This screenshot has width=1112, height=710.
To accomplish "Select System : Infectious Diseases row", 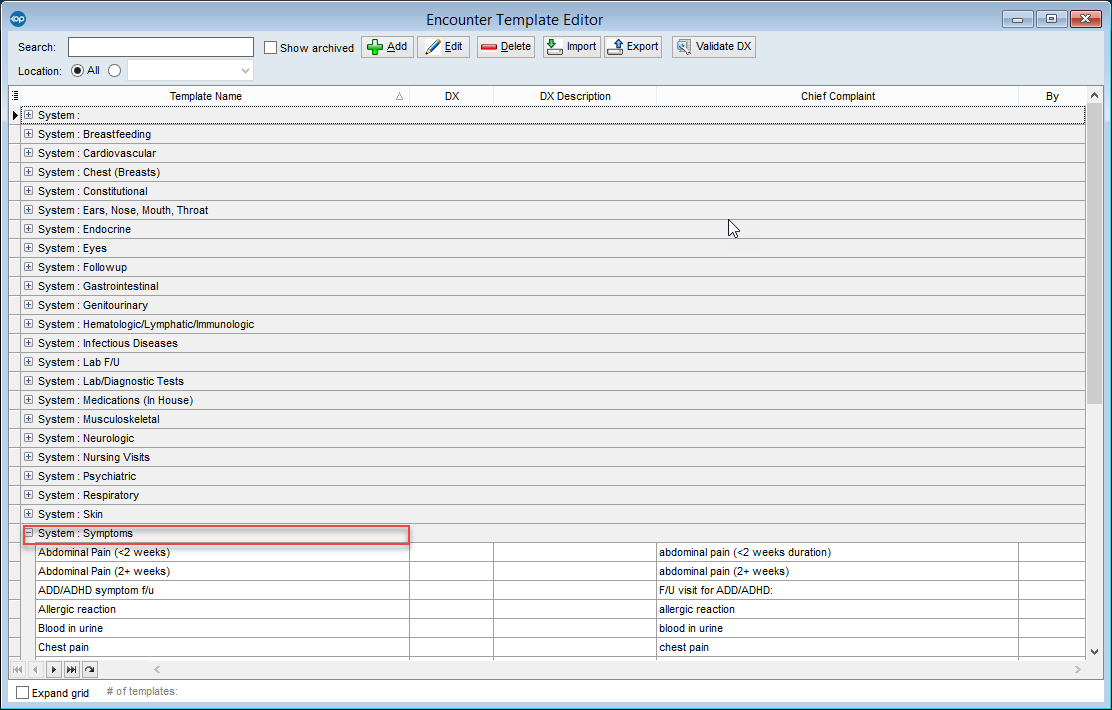I will tap(553, 343).
